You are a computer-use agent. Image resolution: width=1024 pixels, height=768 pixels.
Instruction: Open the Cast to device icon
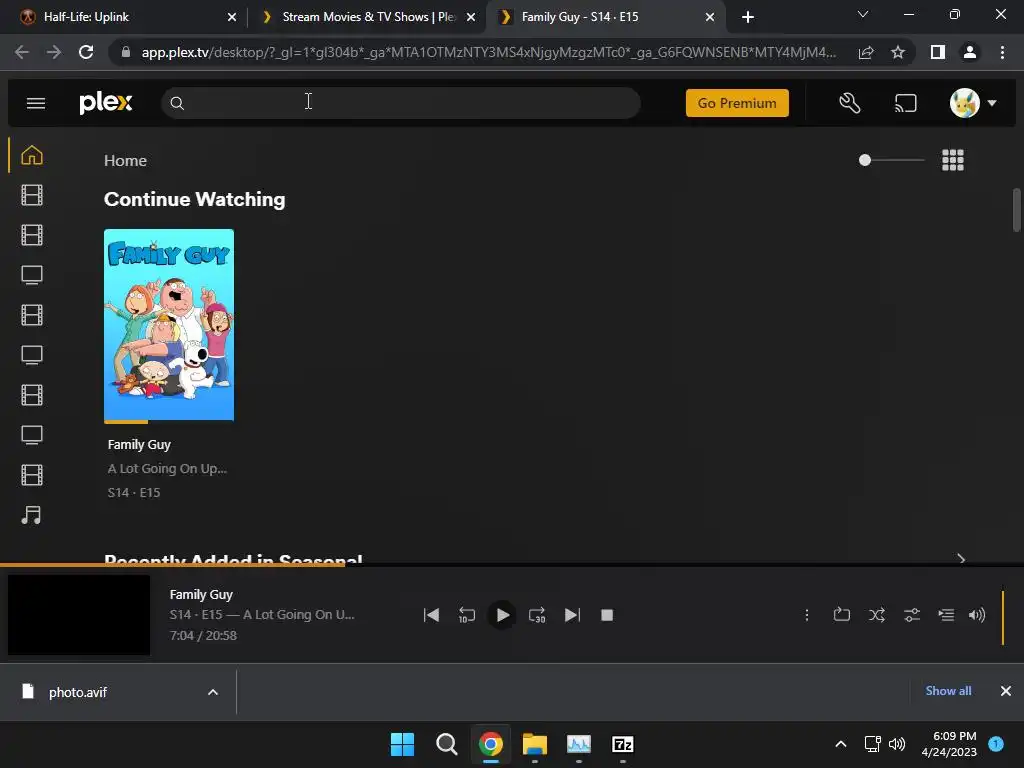[x=905, y=103]
